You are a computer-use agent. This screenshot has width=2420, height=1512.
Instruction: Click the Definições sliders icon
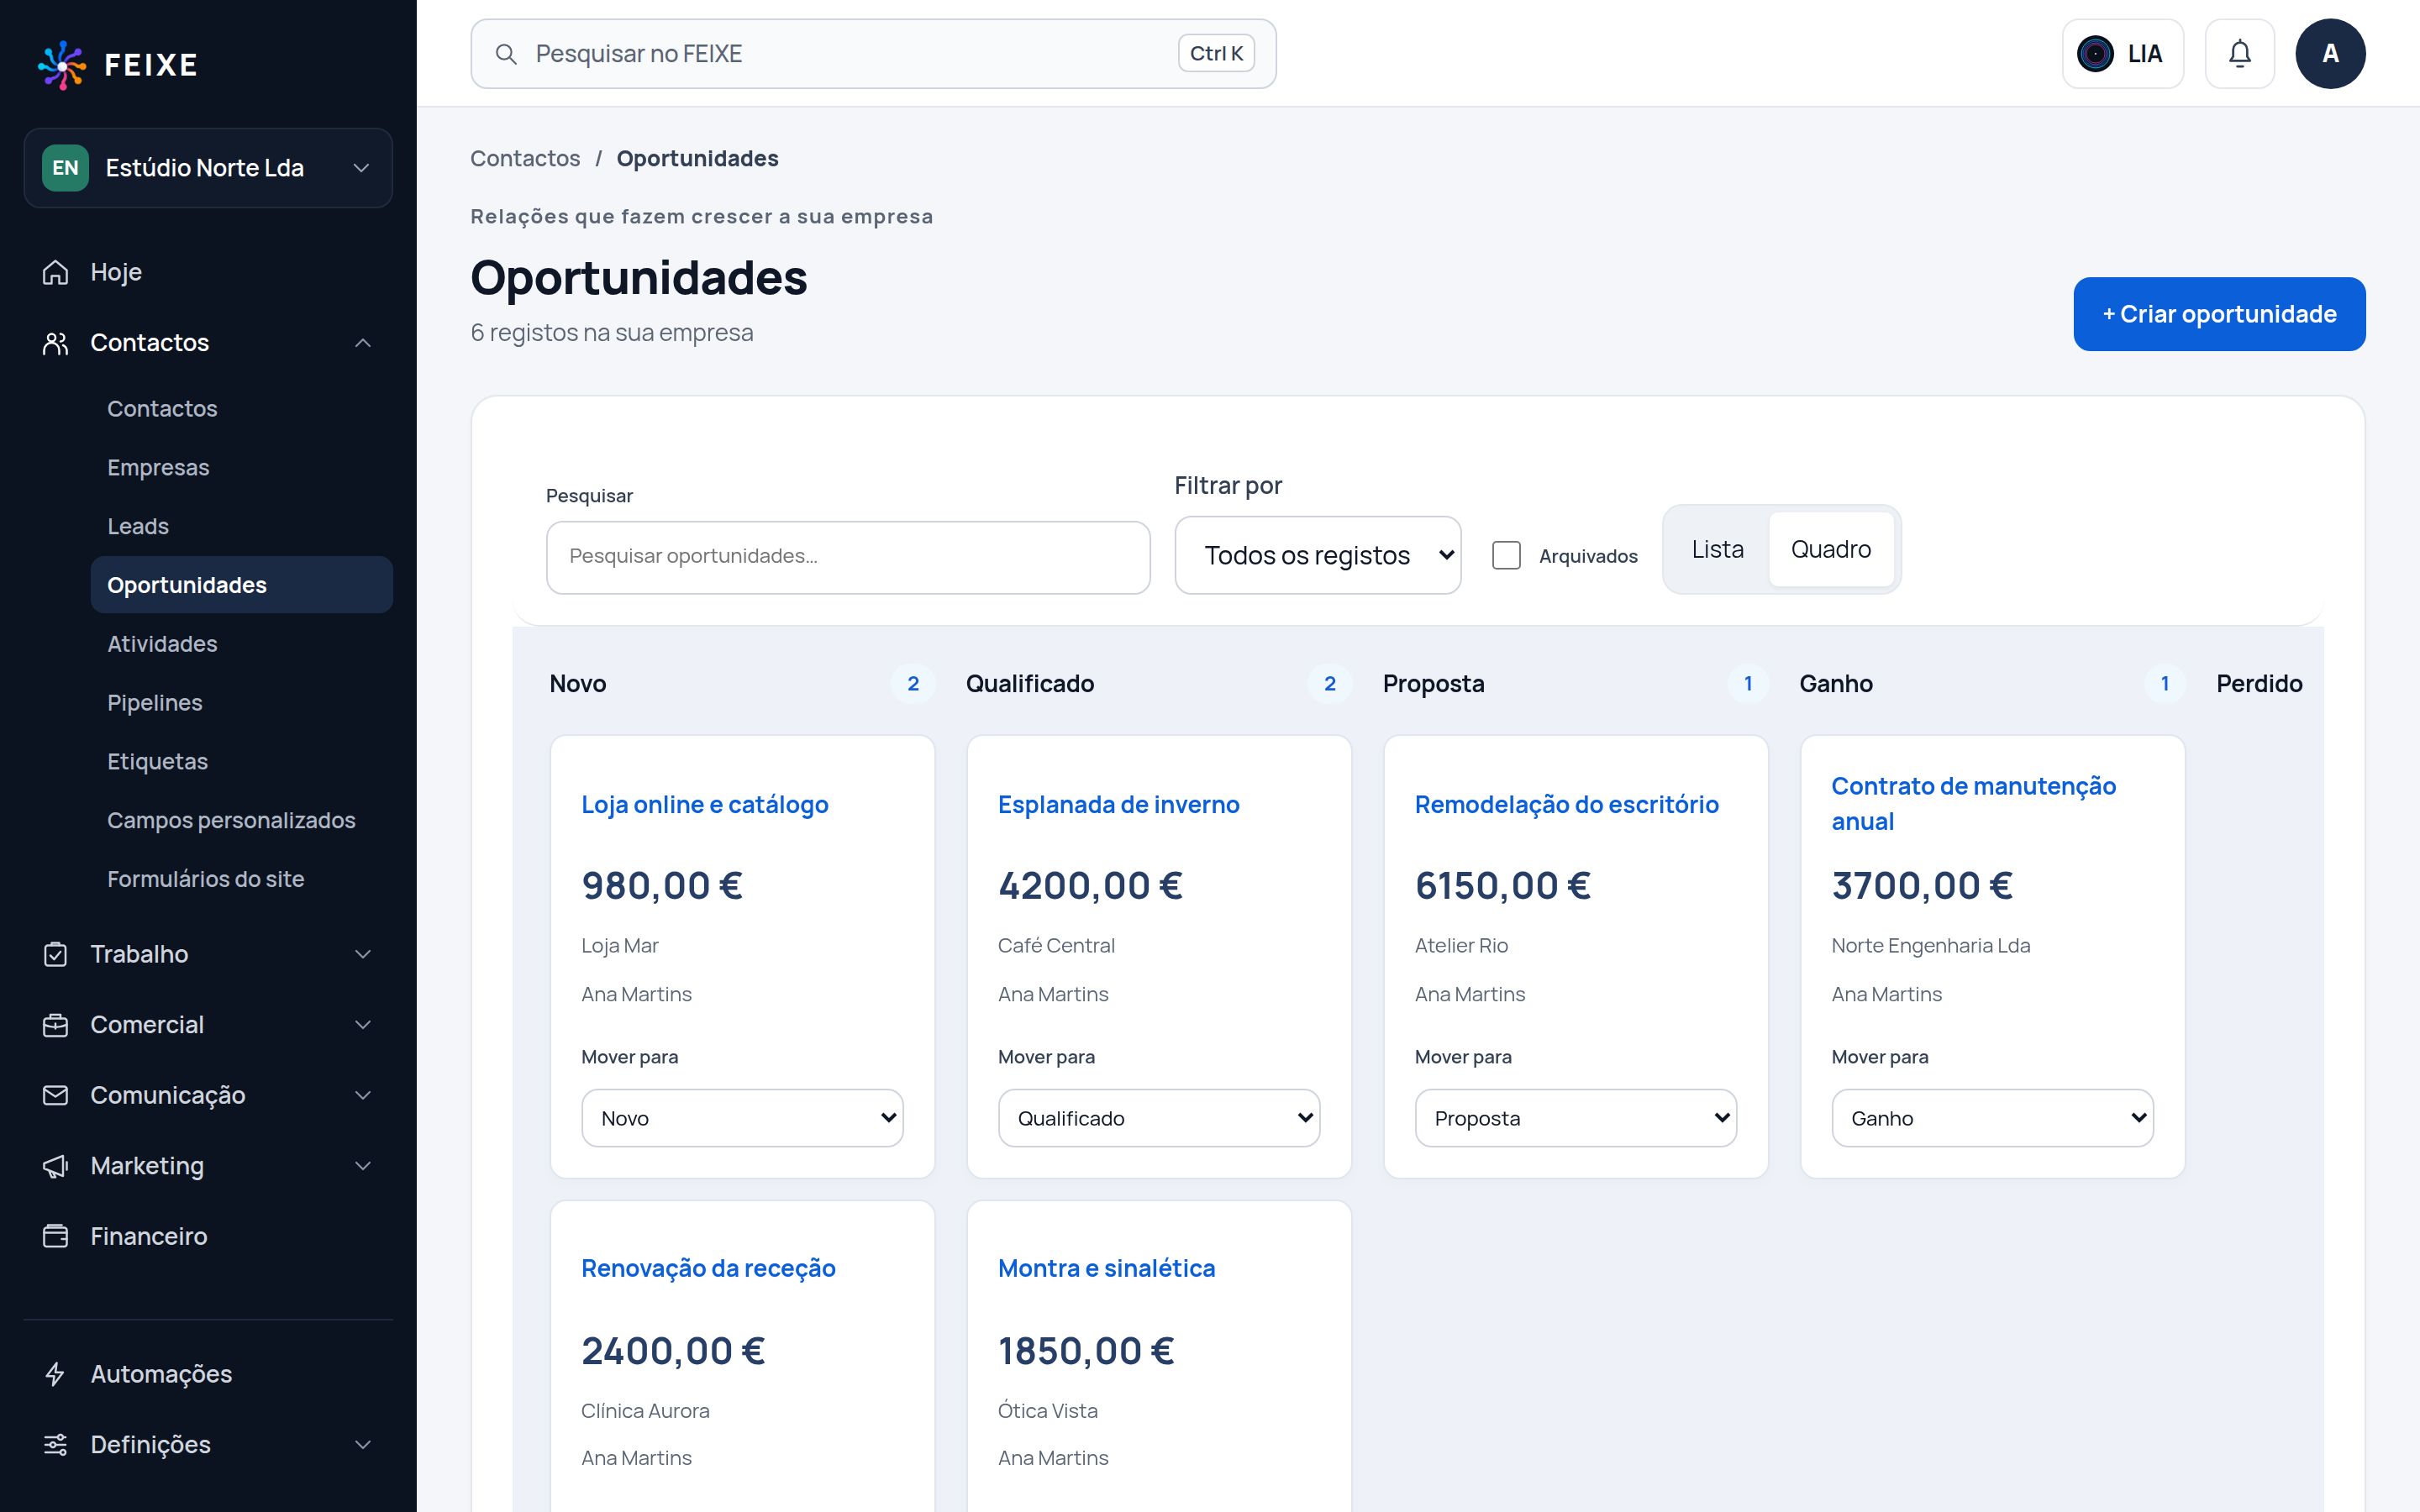pos(56,1444)
